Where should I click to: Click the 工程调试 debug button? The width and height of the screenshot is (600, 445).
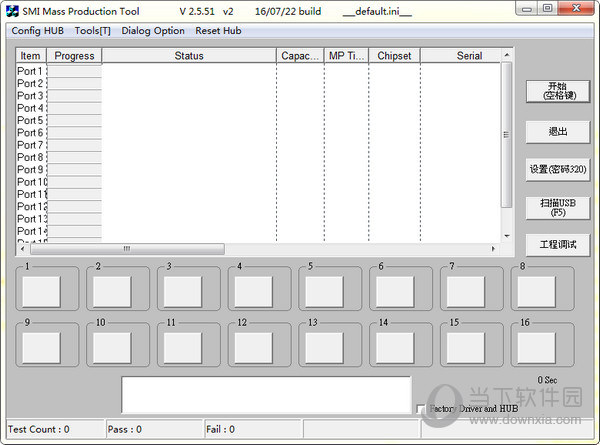point(558,245)
